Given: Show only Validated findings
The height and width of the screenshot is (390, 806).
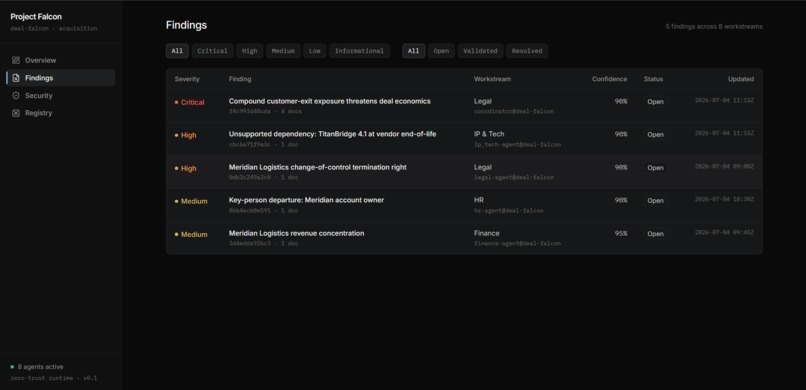Looking at the screenshot, I should pos(480,51).
